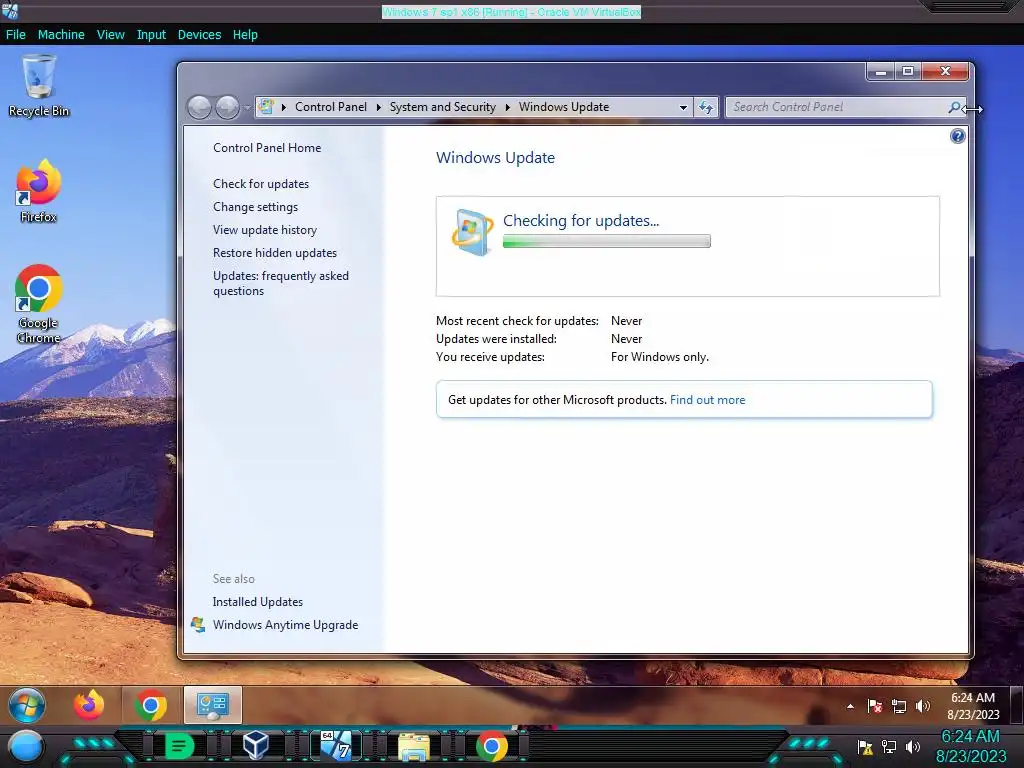This screenshot has height=768, width=1024.
Task: Click the Control Panel icon in address bar
Action: click(x=266, y=106)
